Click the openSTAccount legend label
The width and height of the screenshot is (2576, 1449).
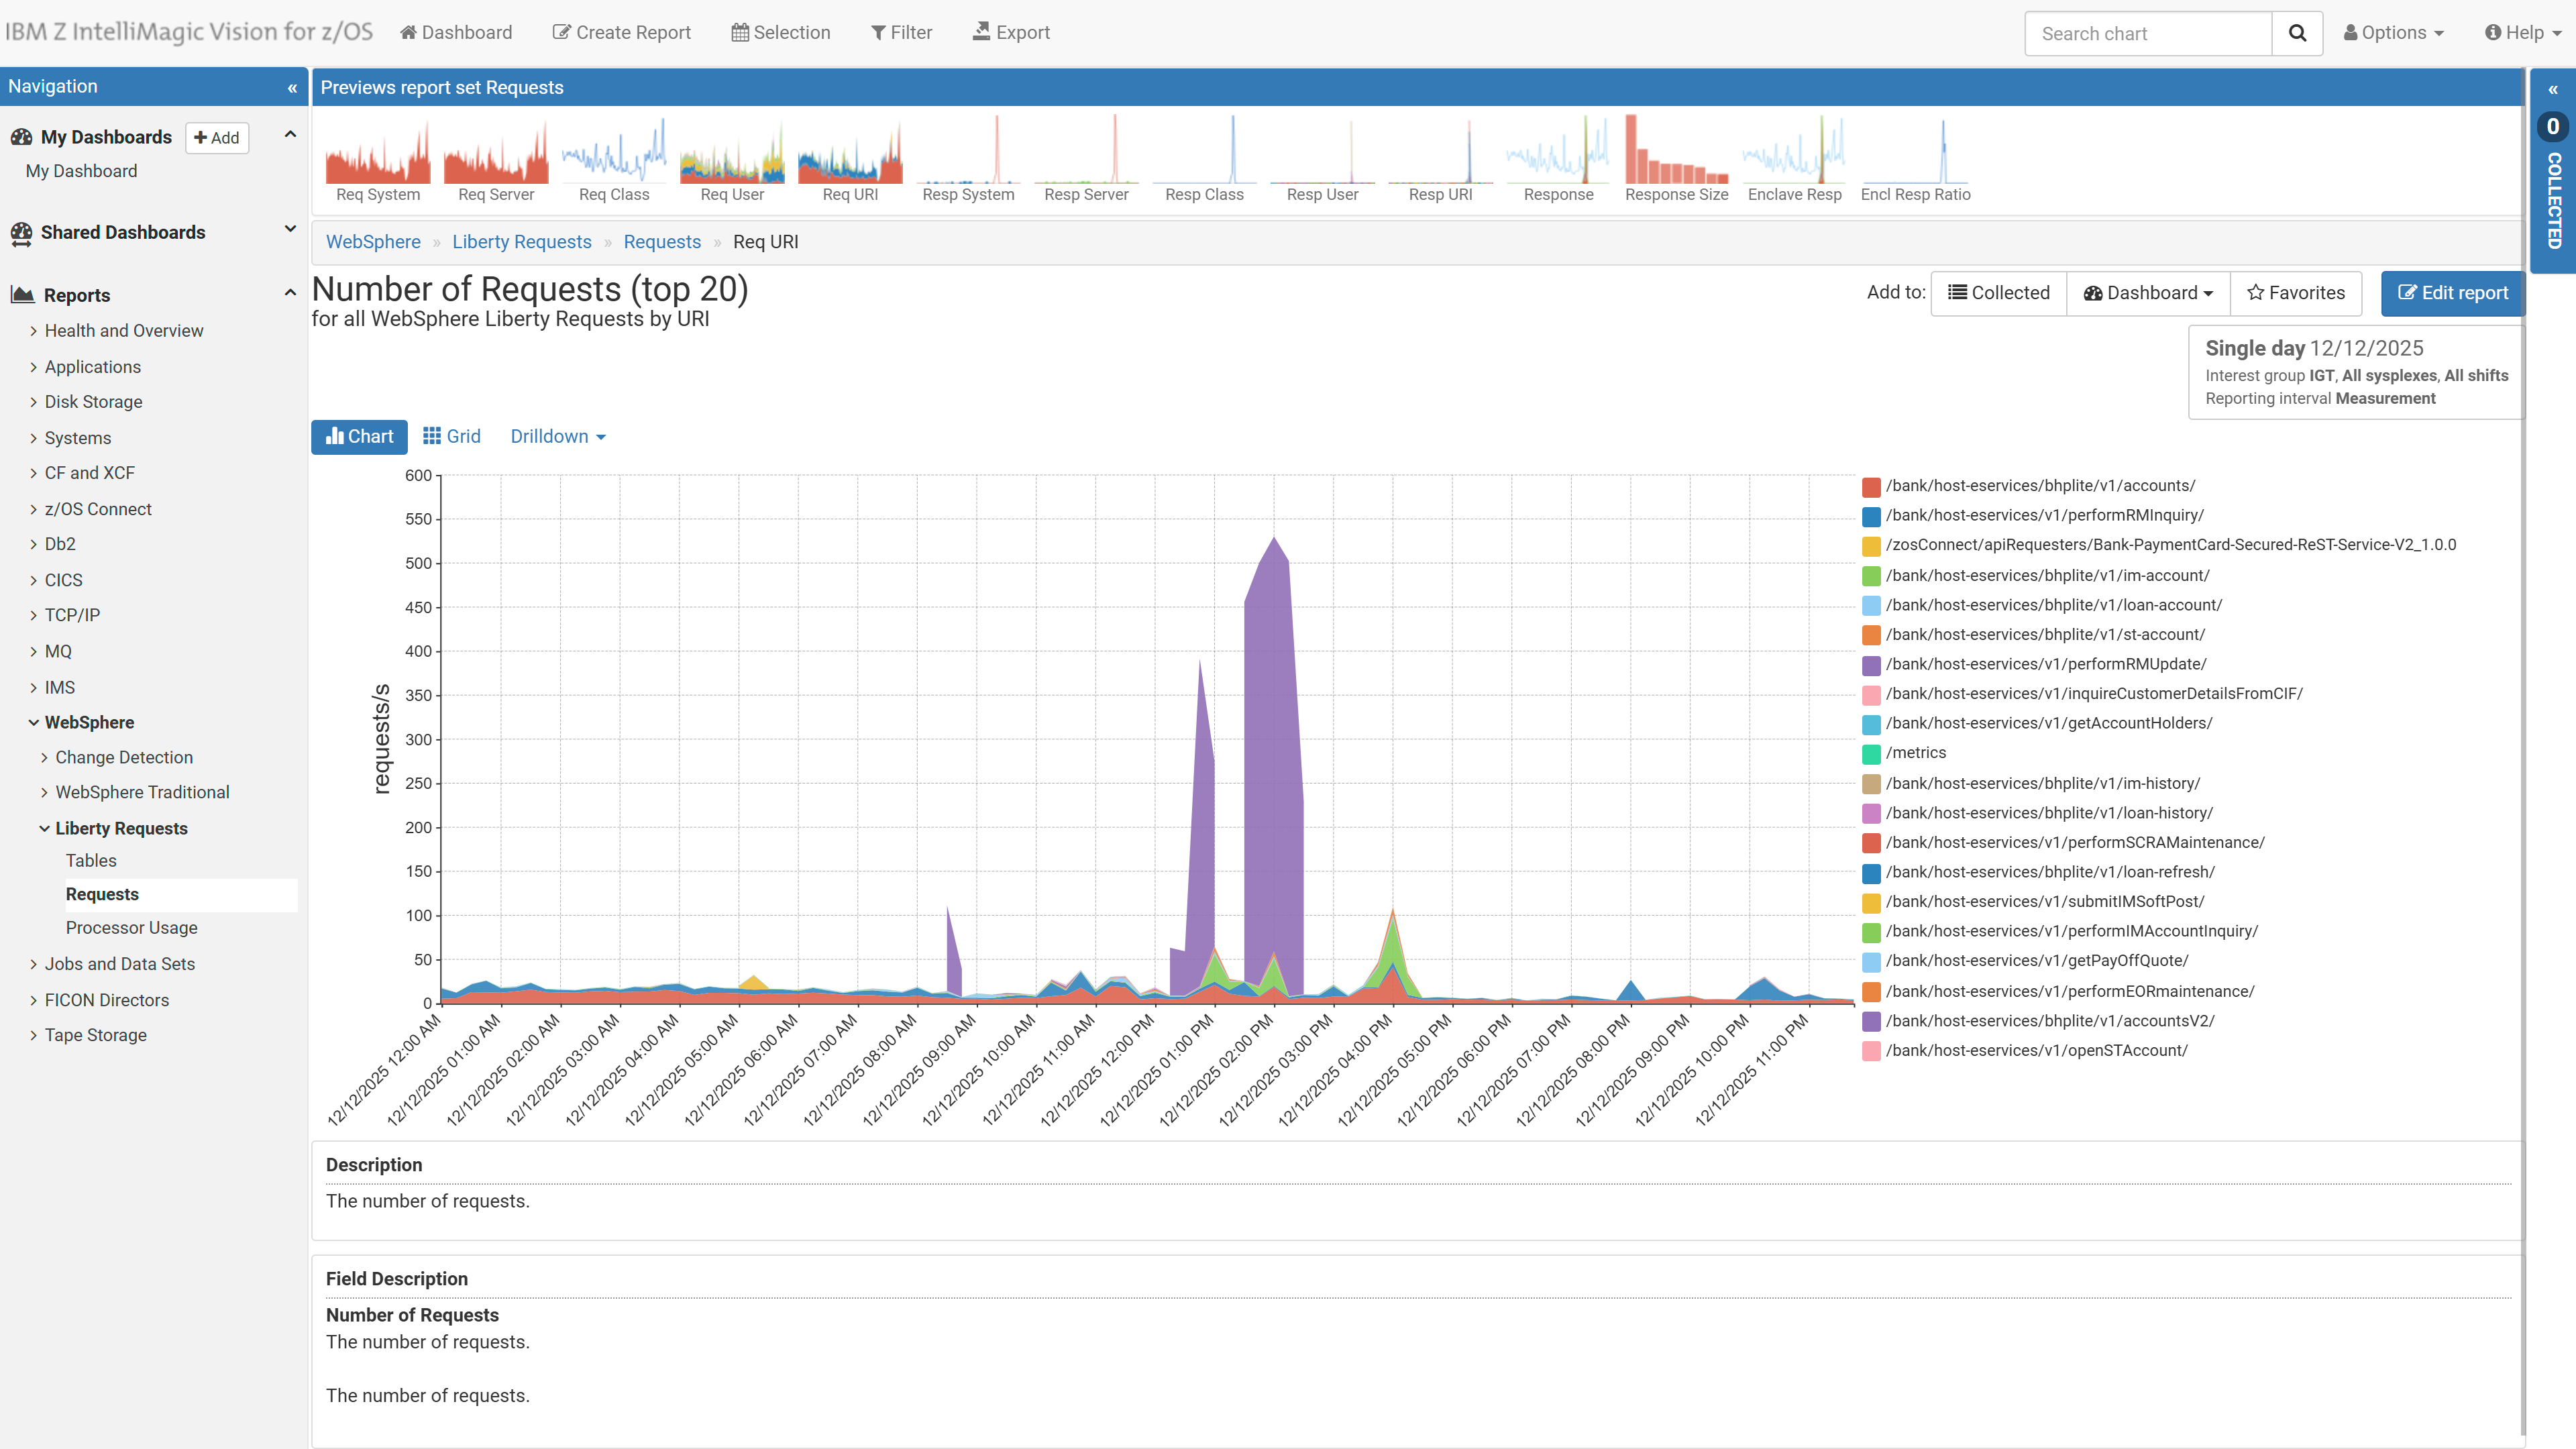tap(2036, 1050)
